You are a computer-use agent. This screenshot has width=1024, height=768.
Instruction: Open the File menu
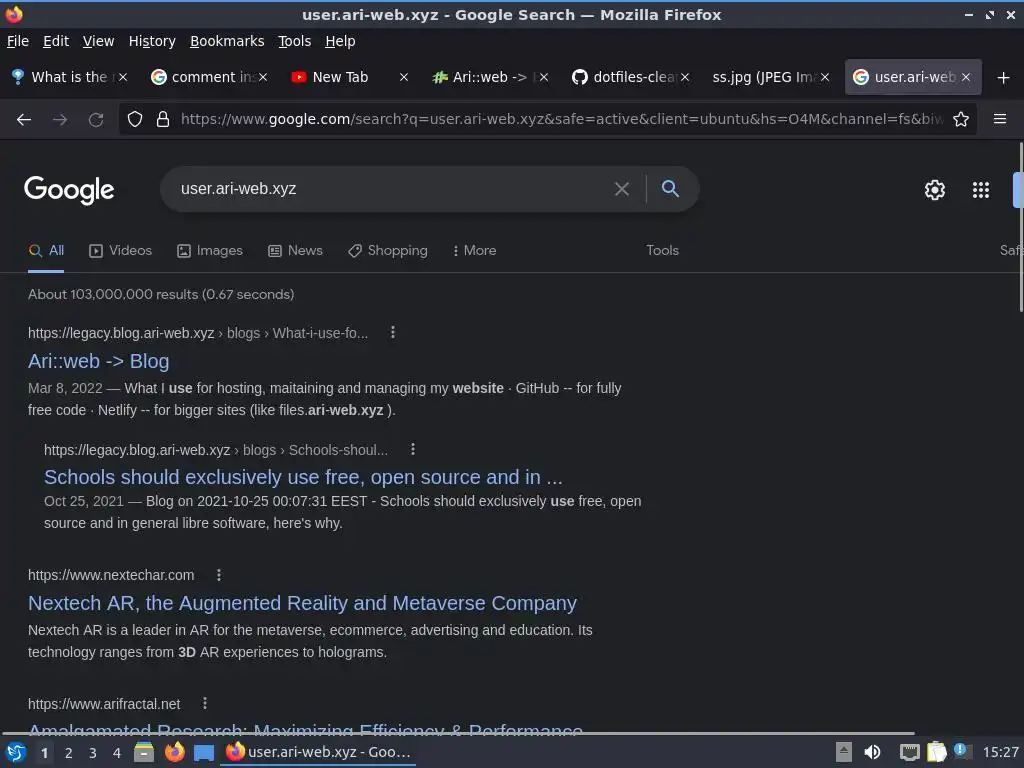tap(18, 41)
